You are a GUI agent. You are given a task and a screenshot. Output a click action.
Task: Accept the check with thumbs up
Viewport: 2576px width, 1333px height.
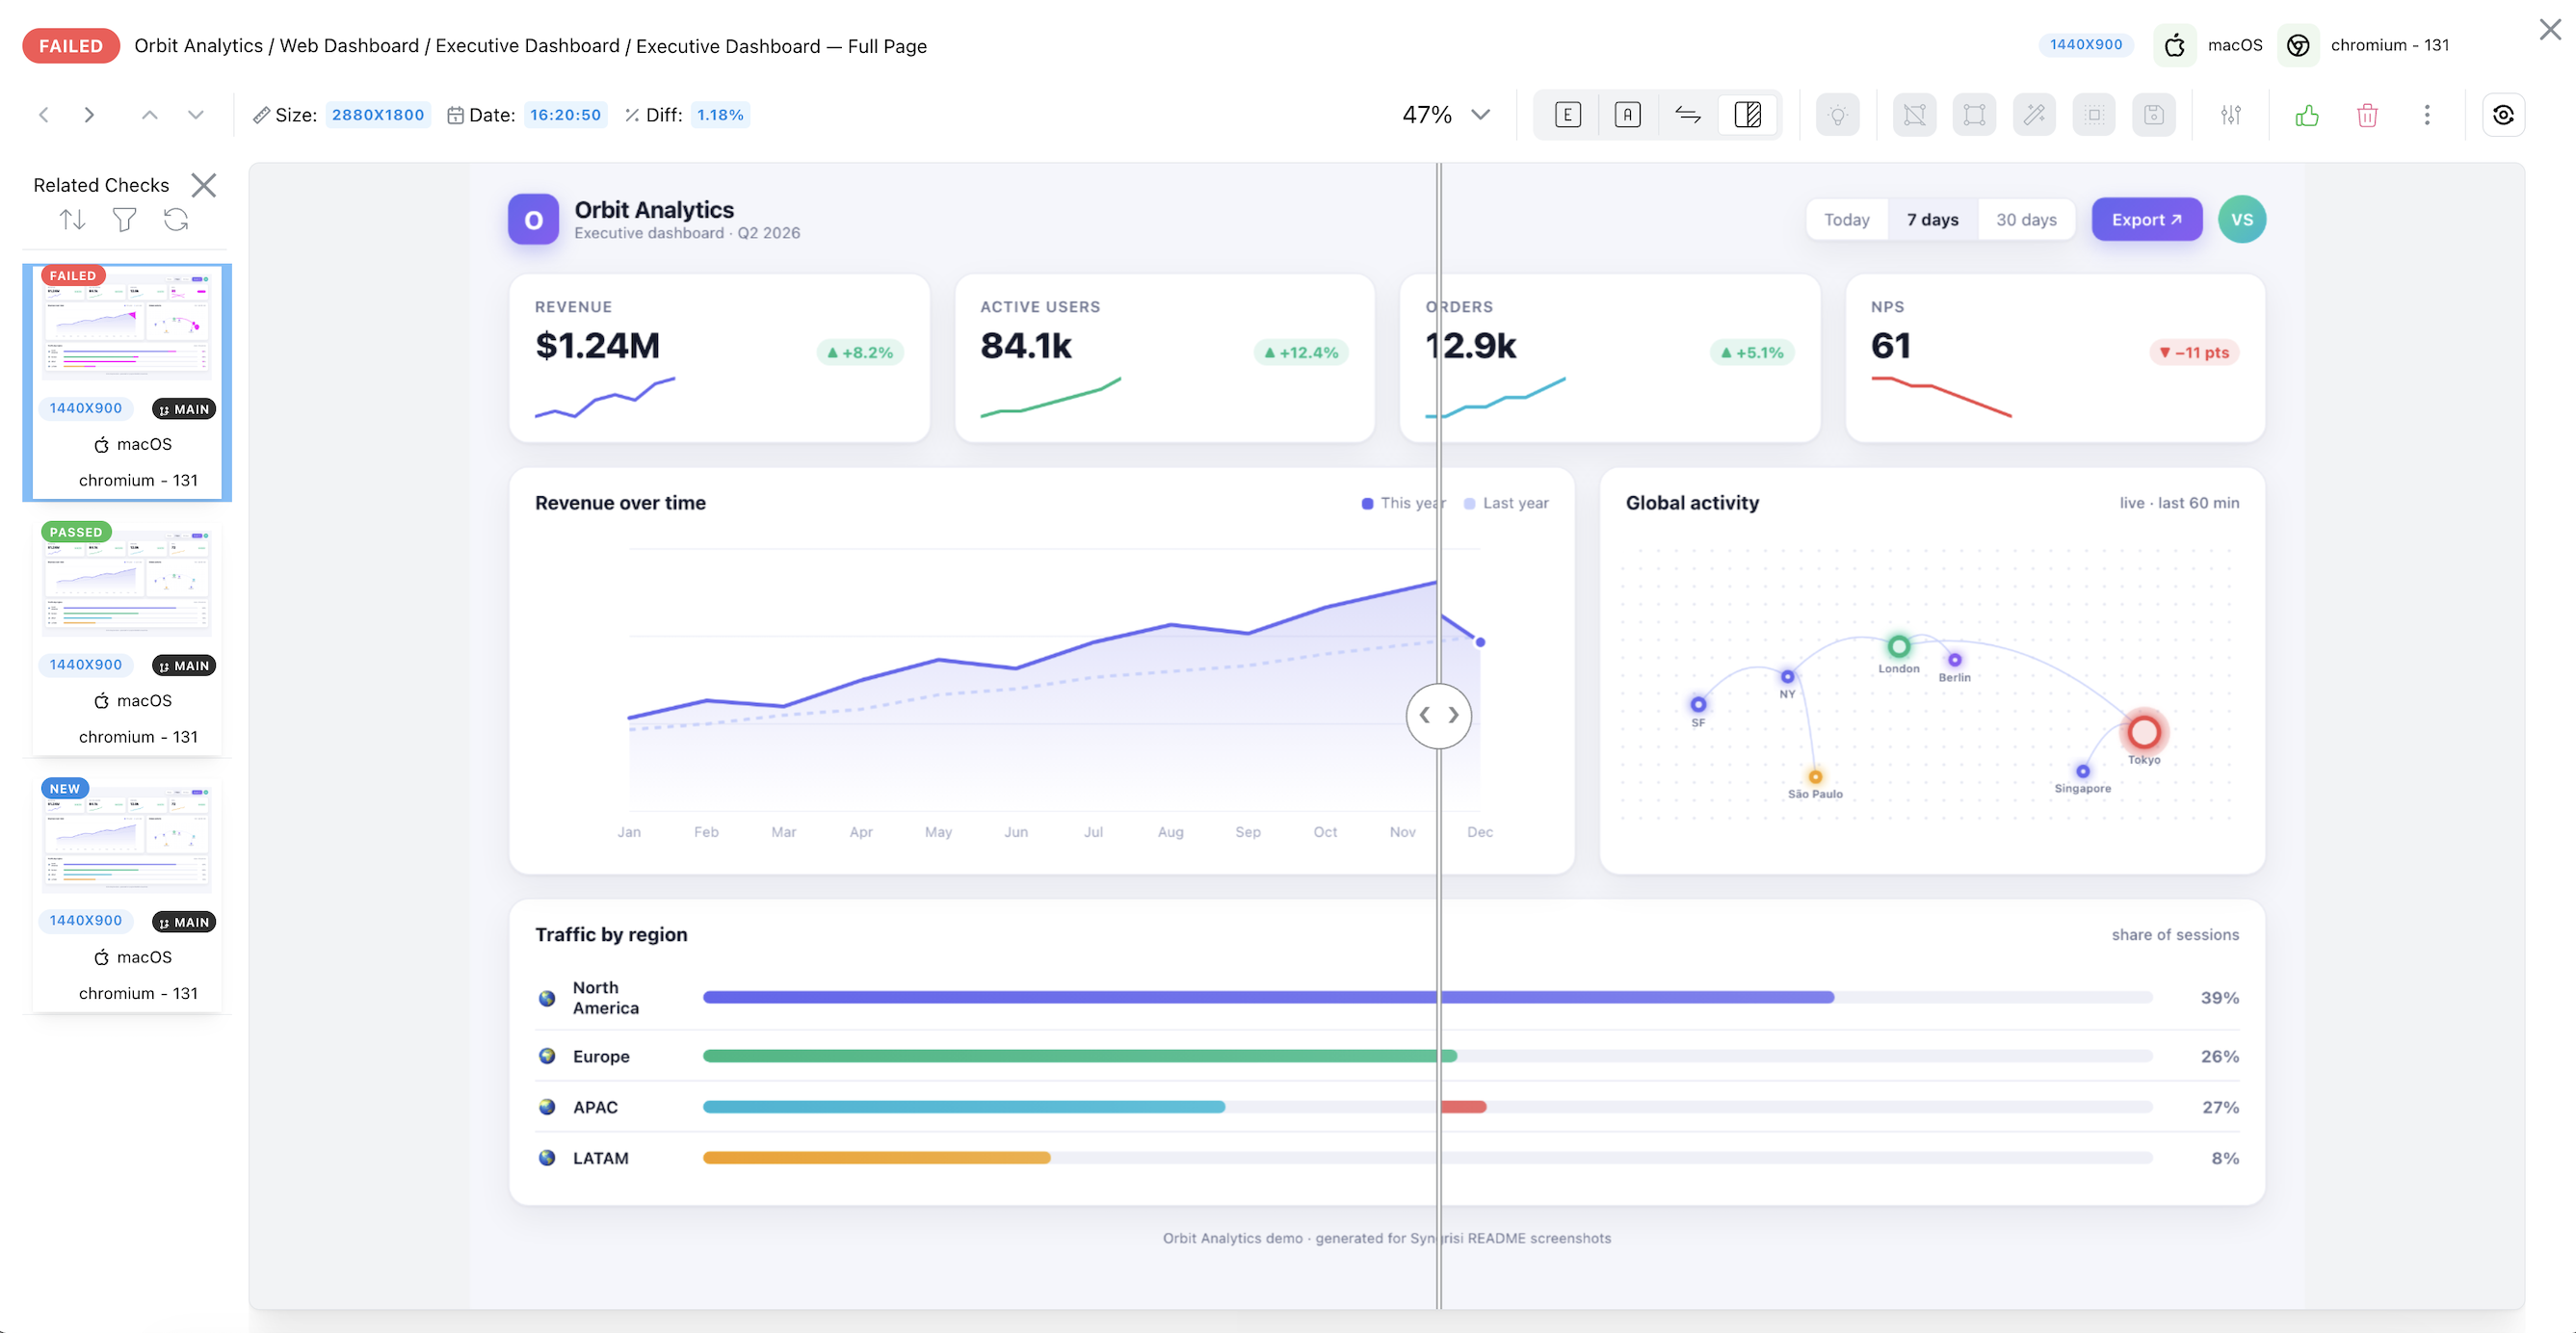click(2307, 115)
